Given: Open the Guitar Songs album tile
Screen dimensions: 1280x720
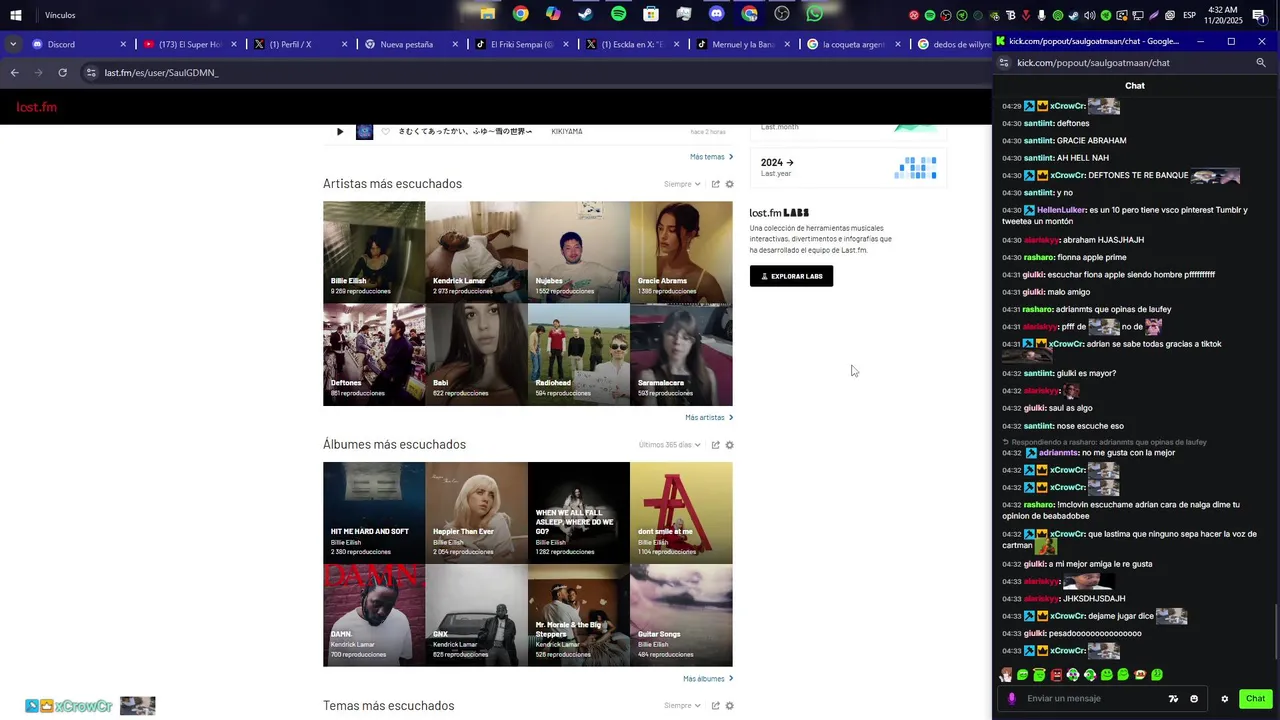Looking at the screenshot, I should pos(681,615).
